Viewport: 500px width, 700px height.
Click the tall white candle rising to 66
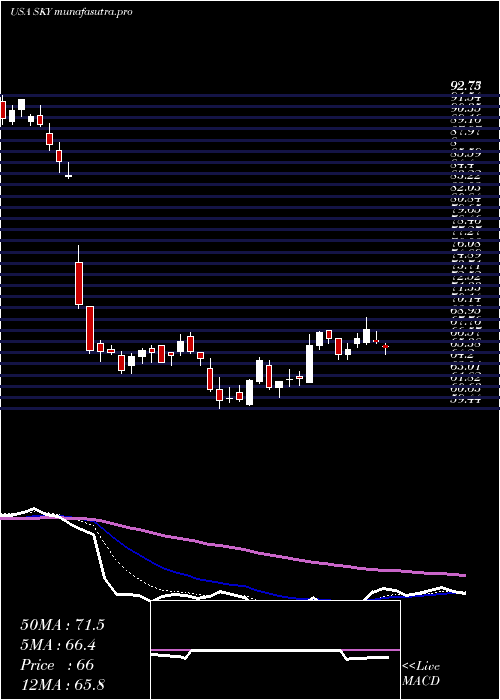(309, 364)
